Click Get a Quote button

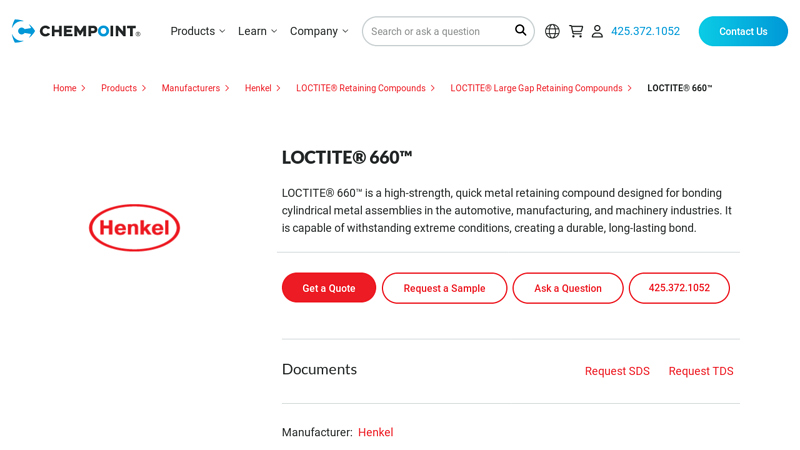(x=329, y=288)
